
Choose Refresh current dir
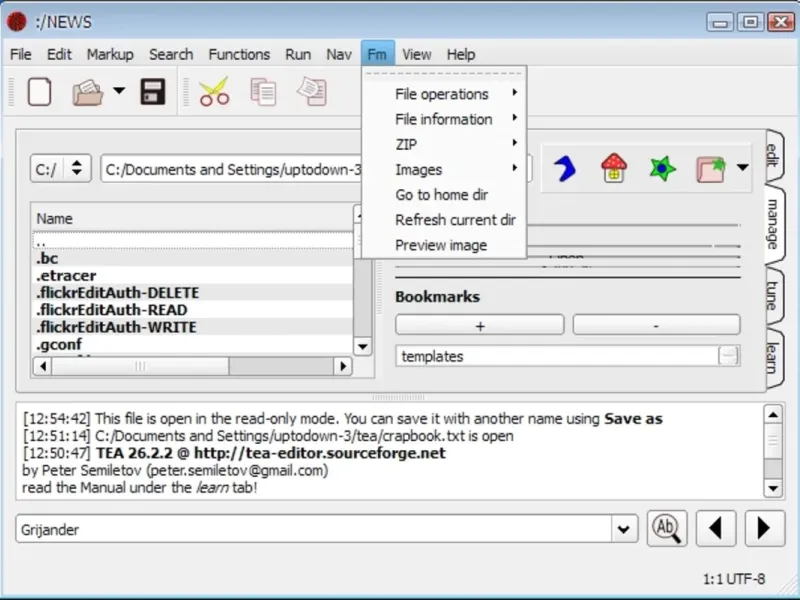click(x=444, y=220)
